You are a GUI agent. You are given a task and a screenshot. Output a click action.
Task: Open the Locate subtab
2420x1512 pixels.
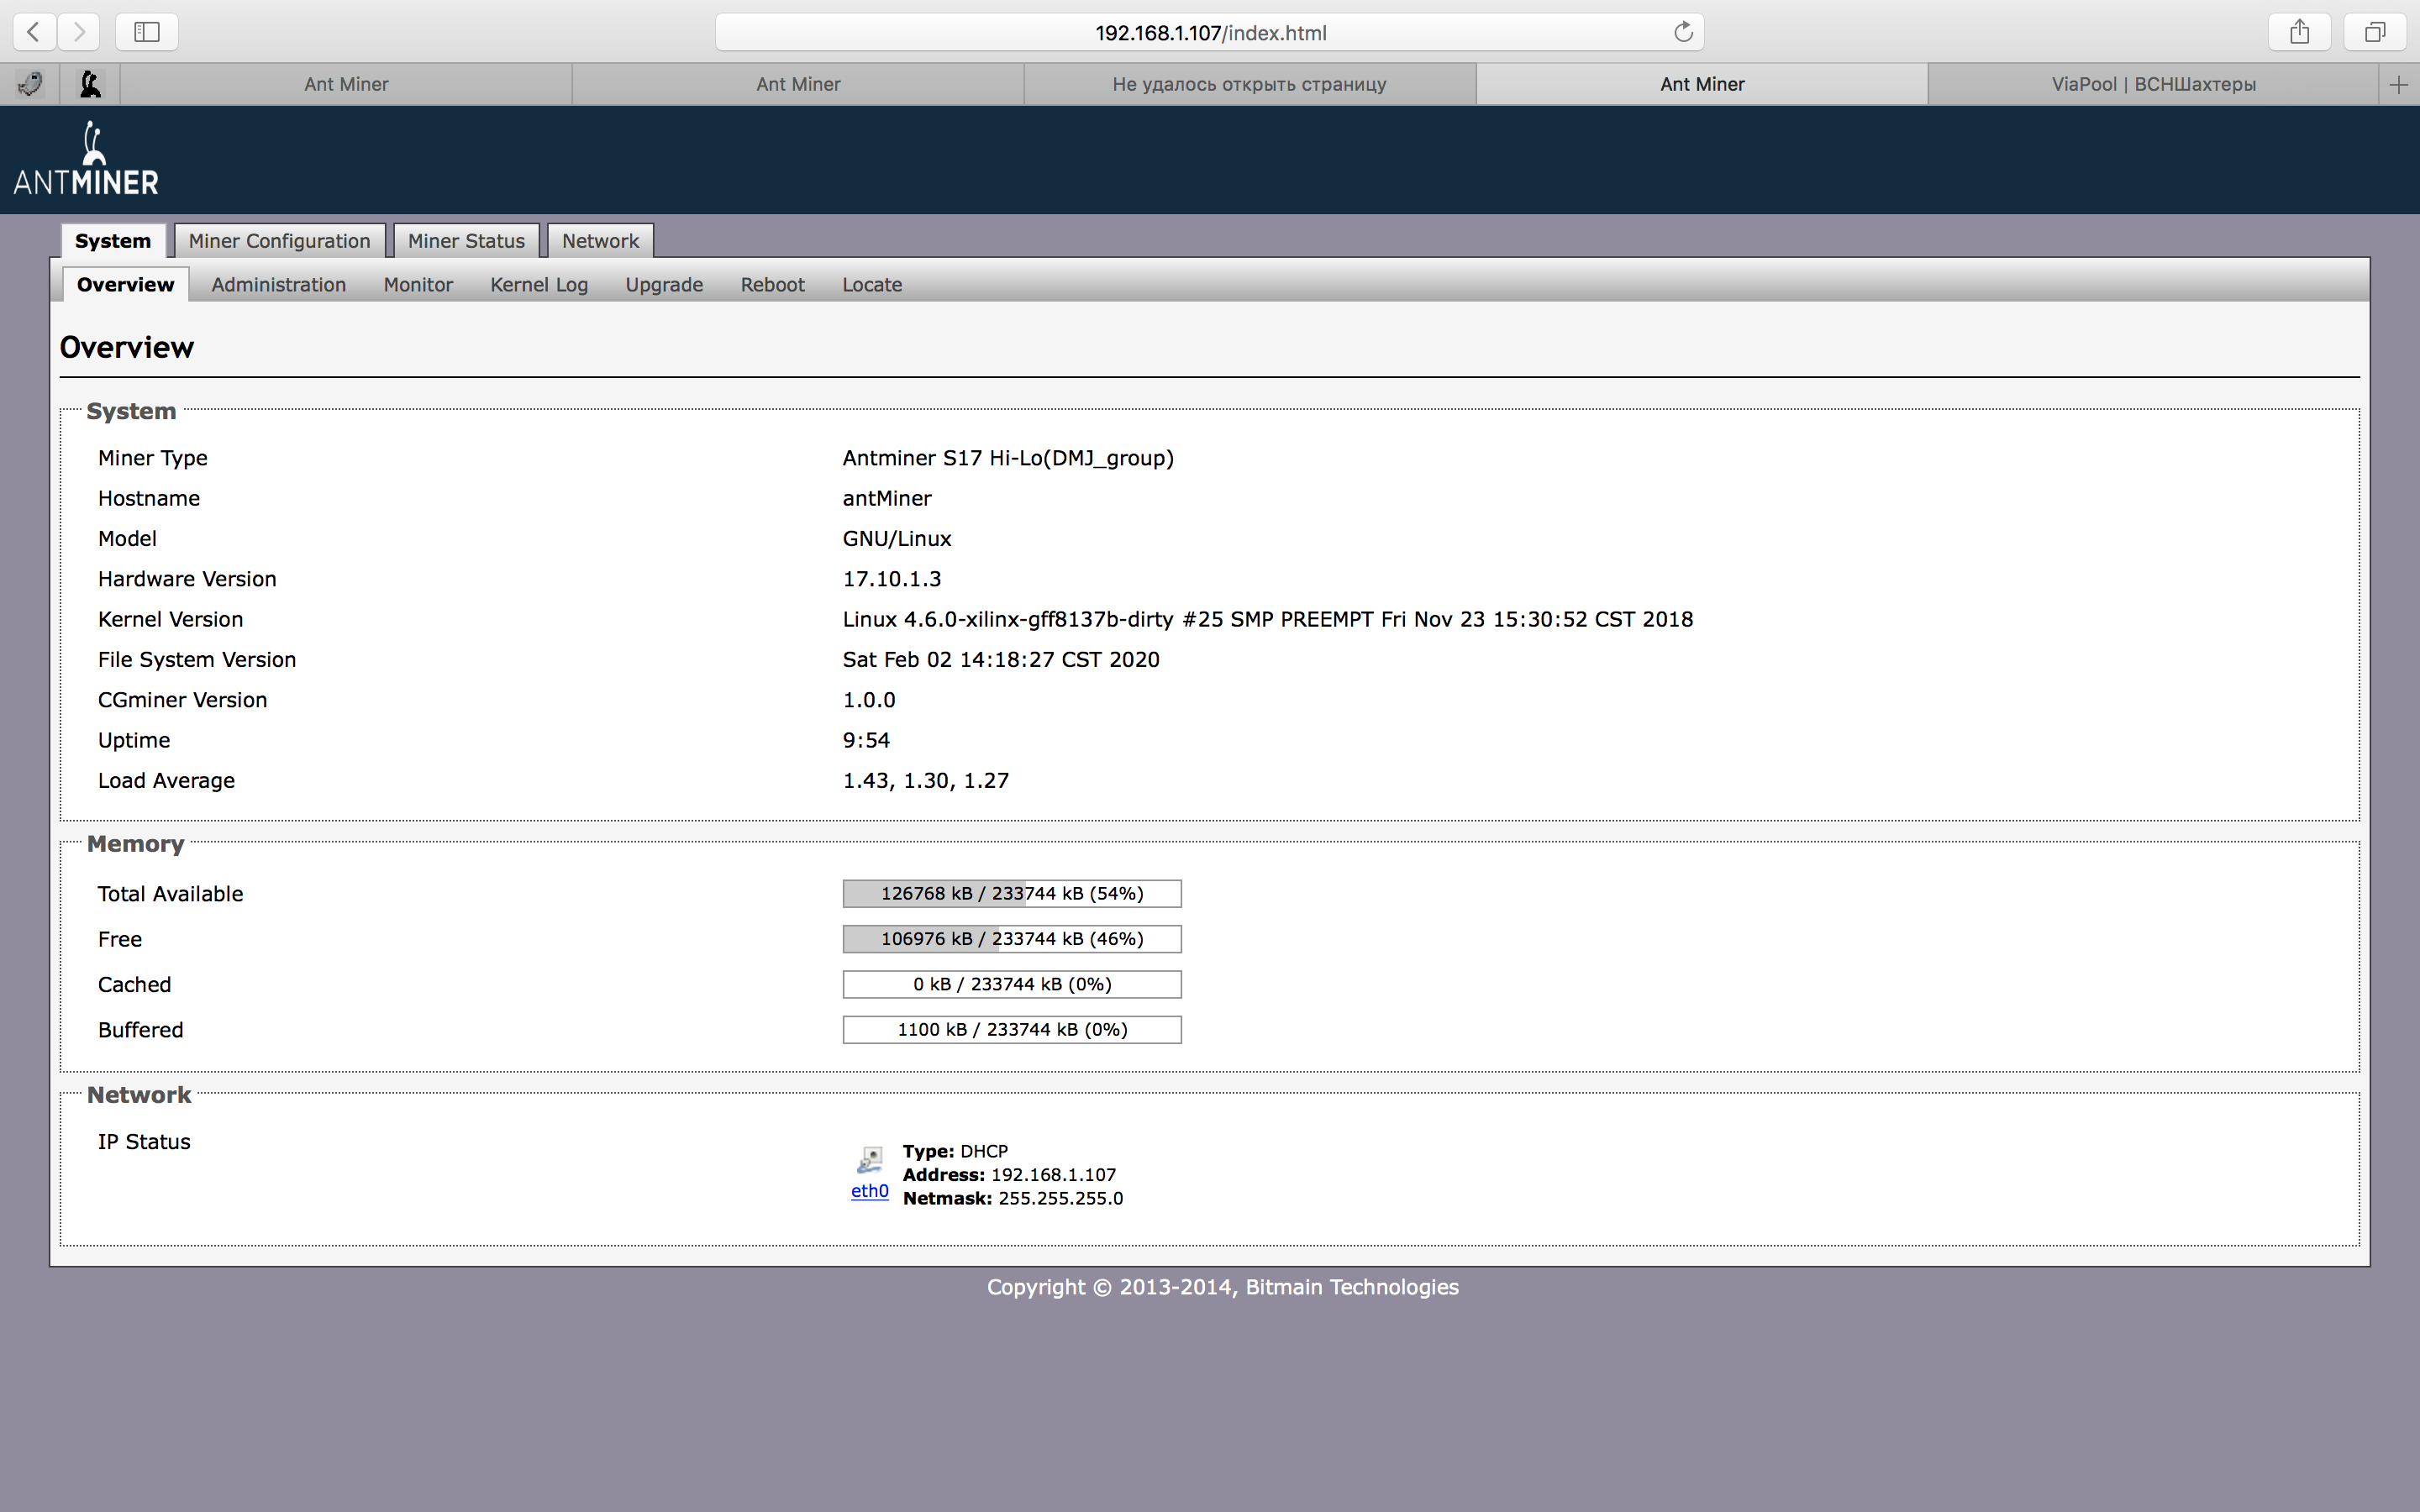coord(872,285)
